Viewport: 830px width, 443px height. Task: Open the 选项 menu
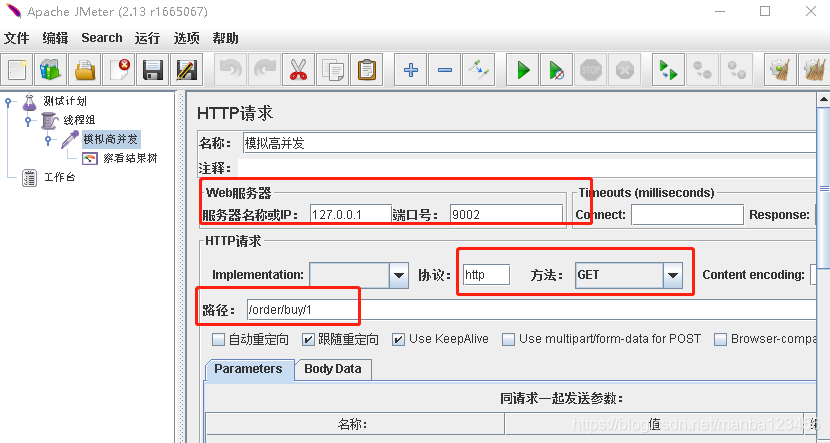click(x=186, y=38)
